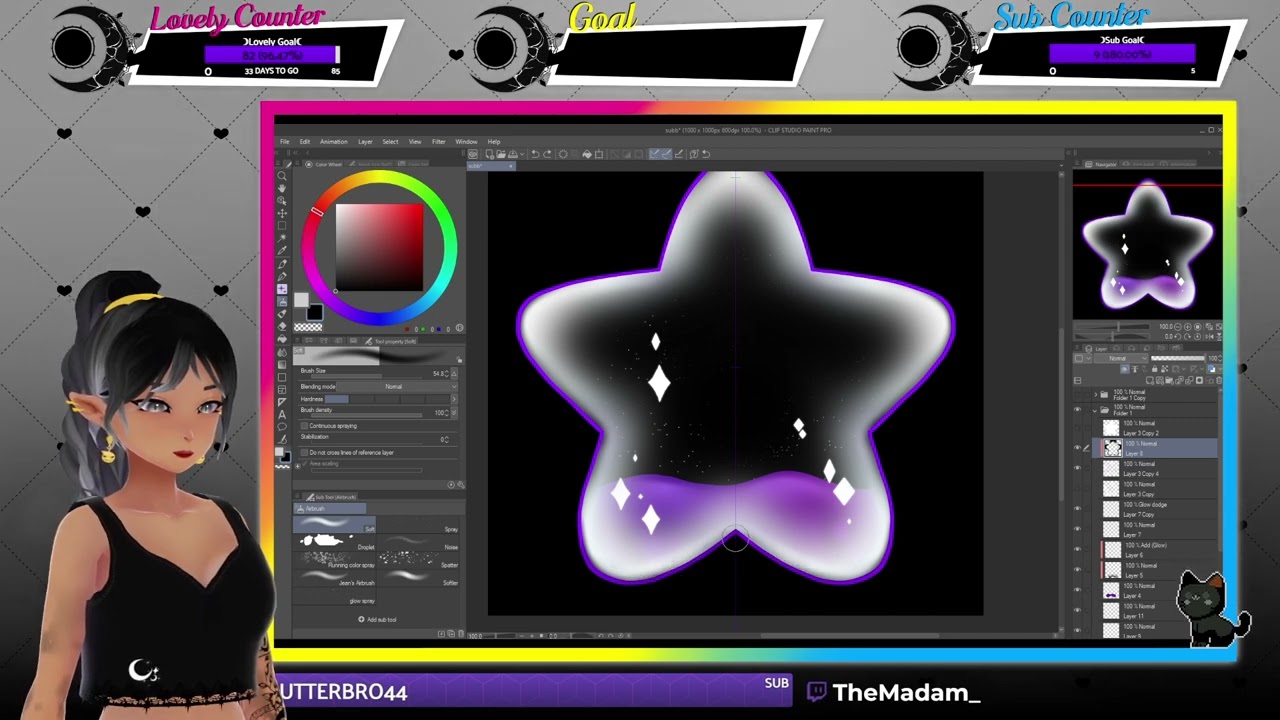Select the Spatter sub tool

pos(418,560)
